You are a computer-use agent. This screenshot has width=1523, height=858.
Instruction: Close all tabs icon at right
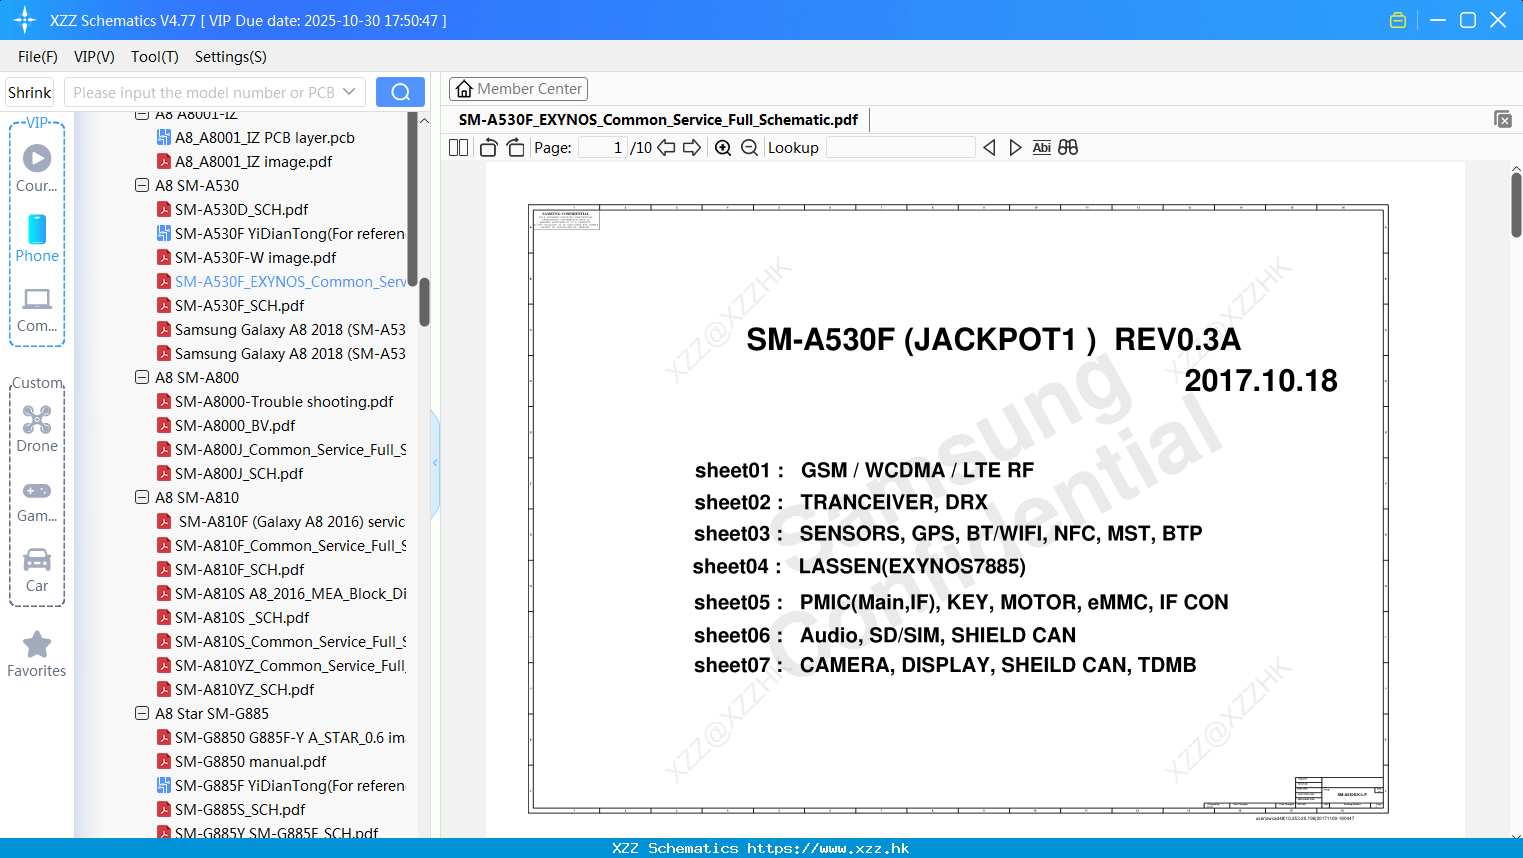click(x=1502, y=119)
